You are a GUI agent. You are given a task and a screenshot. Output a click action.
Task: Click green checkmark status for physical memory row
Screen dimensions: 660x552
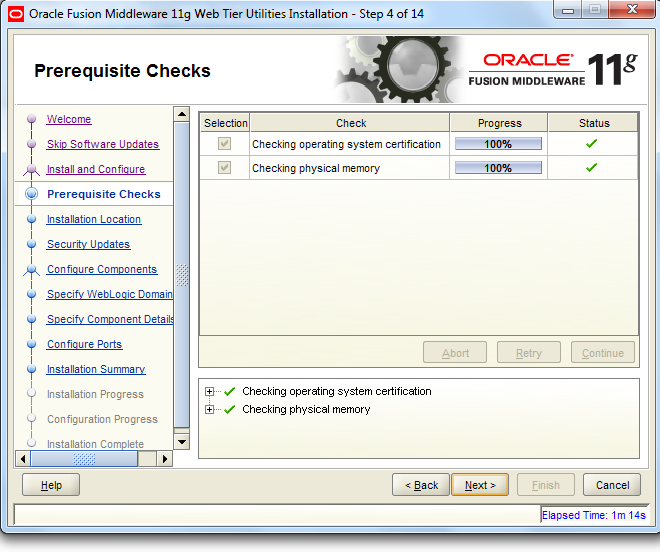coord(591,168)
